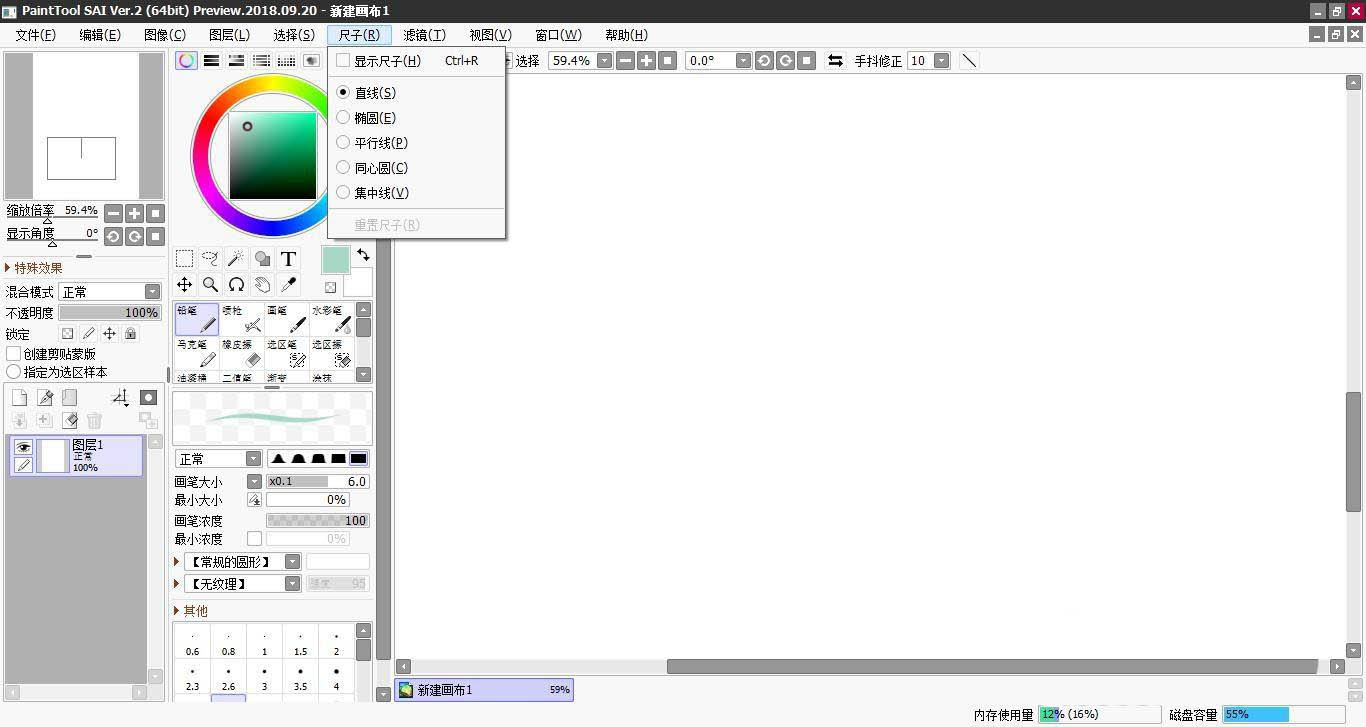Open the 窗口(W) menu

[x=557, y=35]
